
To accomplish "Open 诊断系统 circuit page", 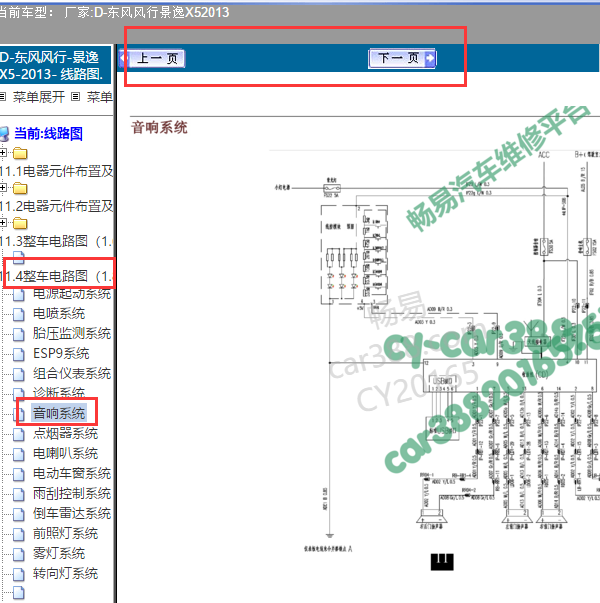I will click(59, 393).
